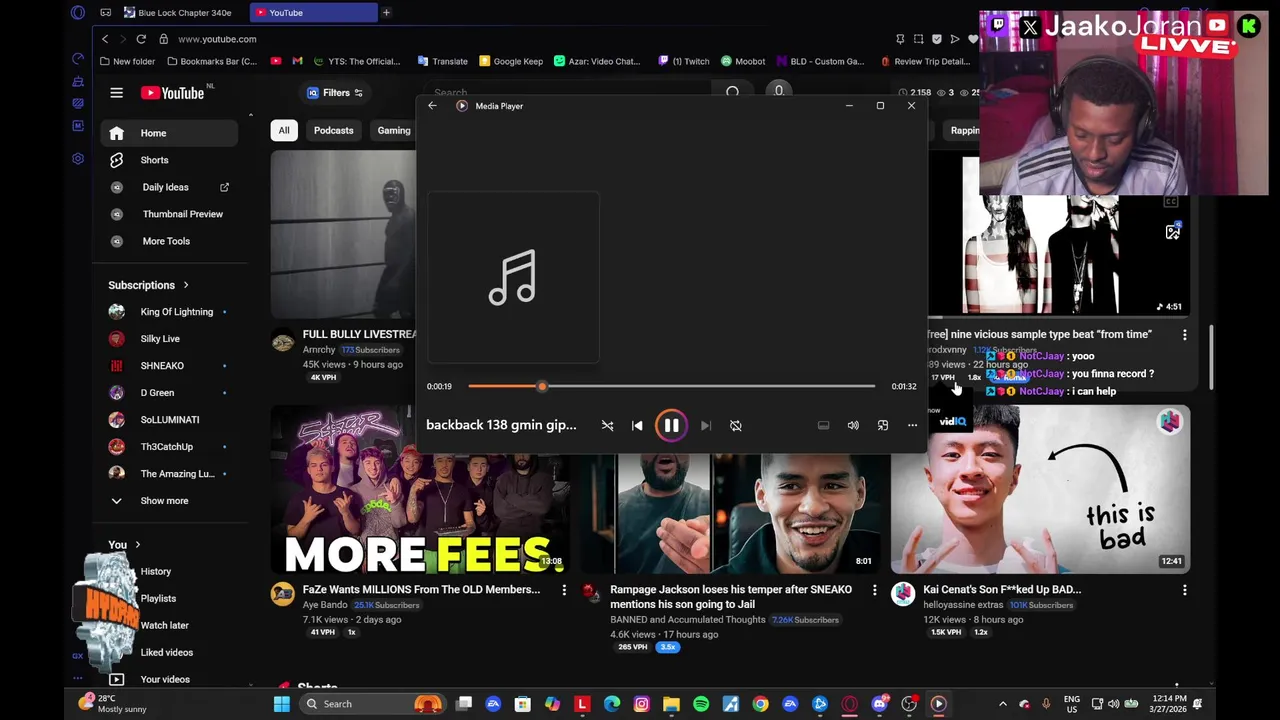The image size is (1280, 720).
Task: Expand the You section chevron
Action: (137, 545)
